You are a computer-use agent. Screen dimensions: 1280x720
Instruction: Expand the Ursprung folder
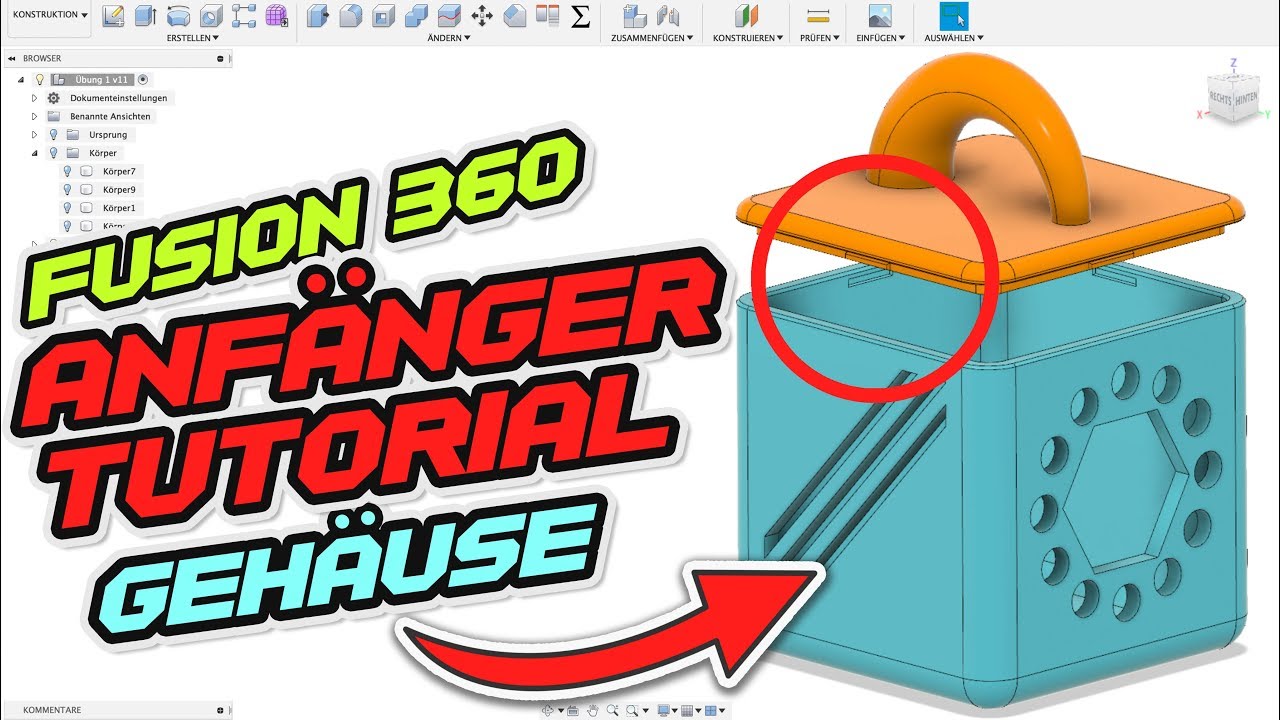coord(34,134)
